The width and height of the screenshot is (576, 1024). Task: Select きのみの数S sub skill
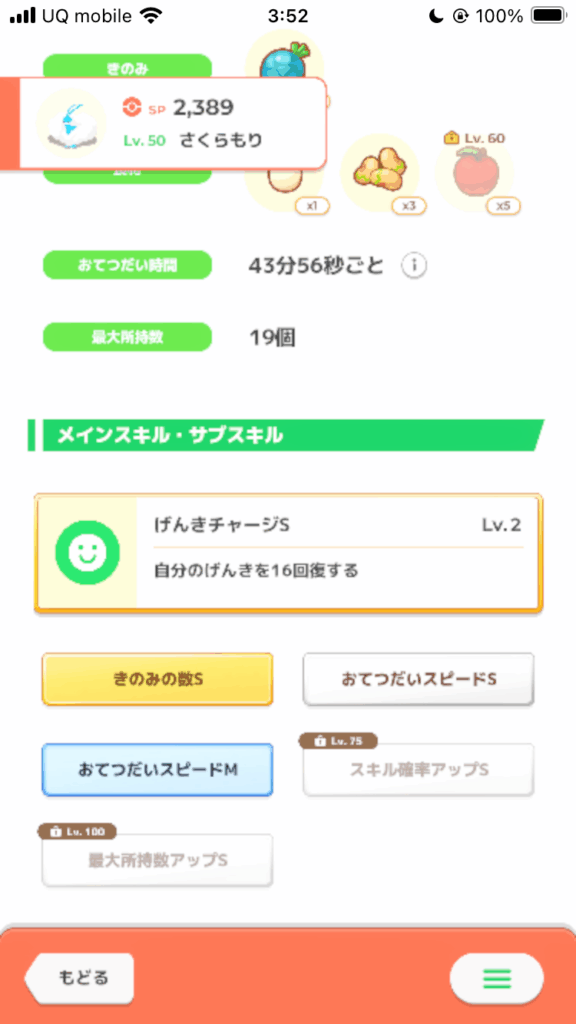click(157, 679)
